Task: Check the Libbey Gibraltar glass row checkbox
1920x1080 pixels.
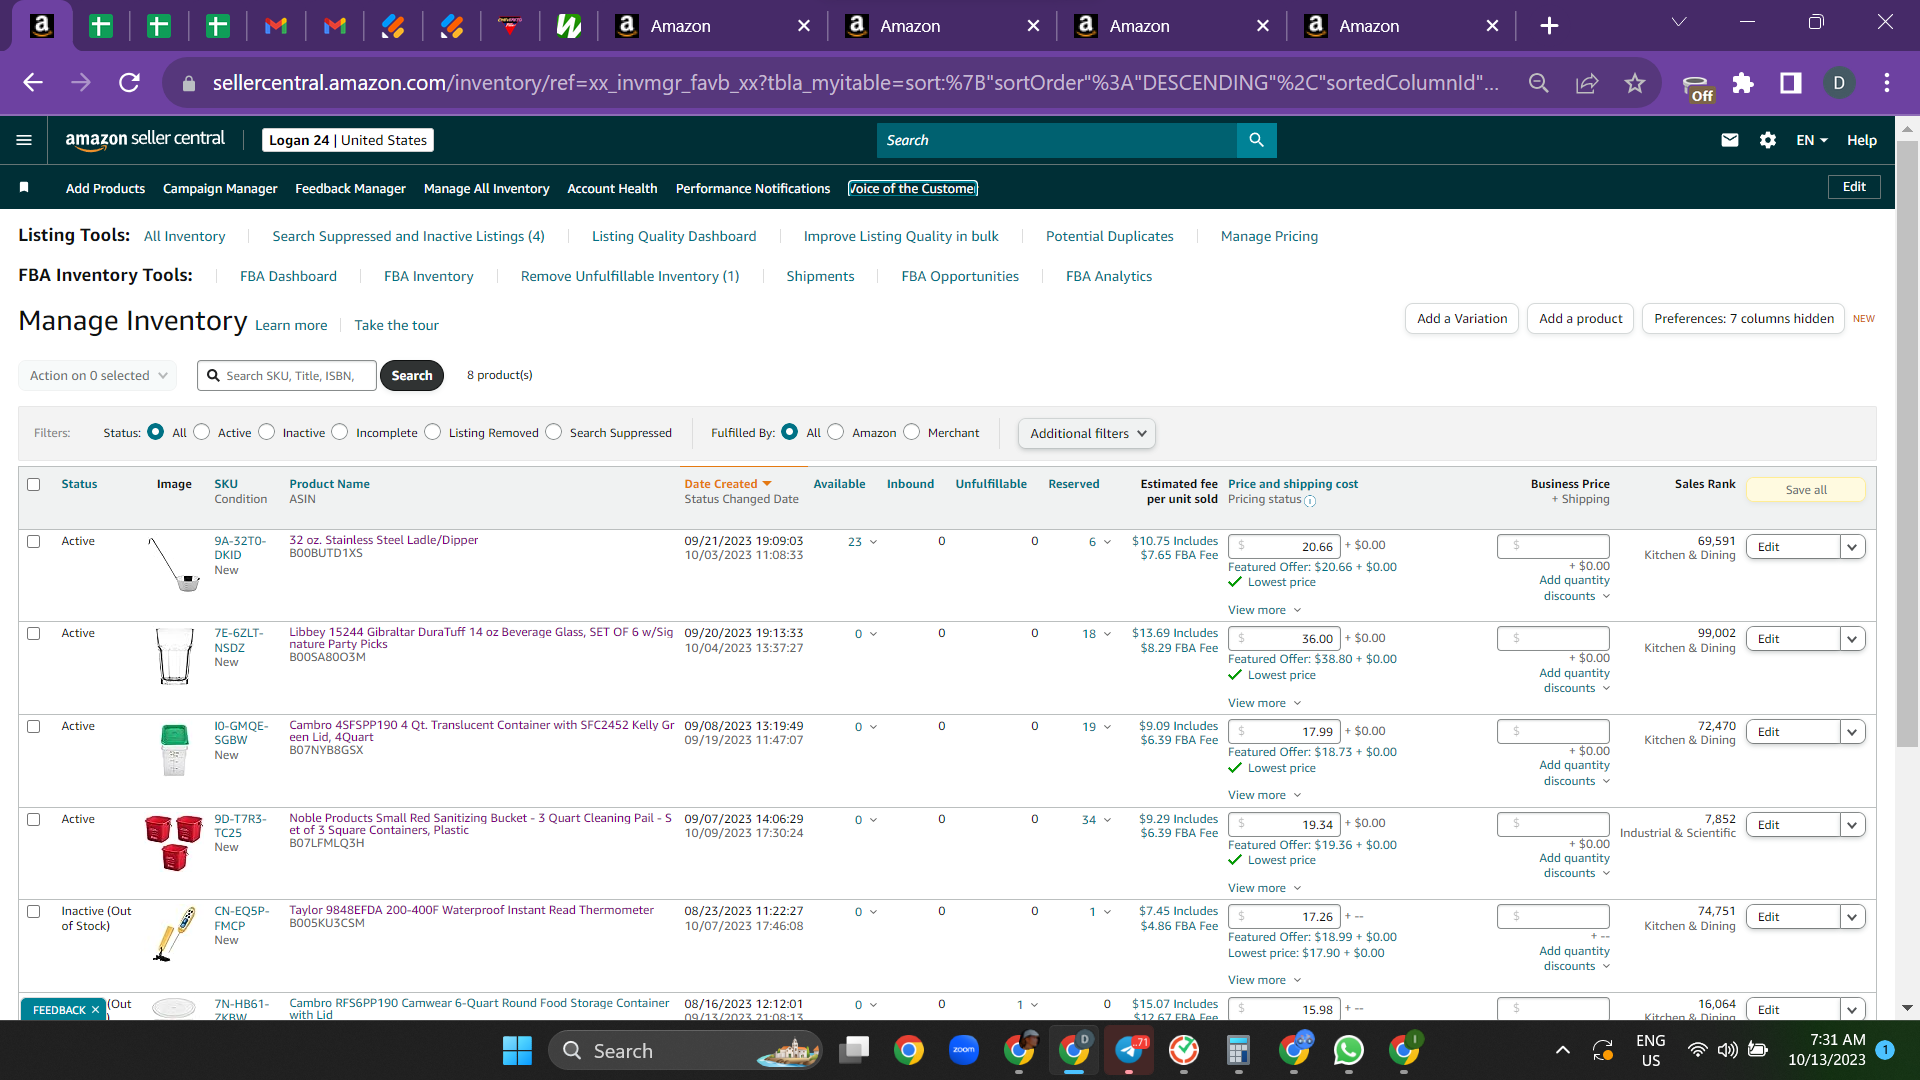Action: pos(33,633)
